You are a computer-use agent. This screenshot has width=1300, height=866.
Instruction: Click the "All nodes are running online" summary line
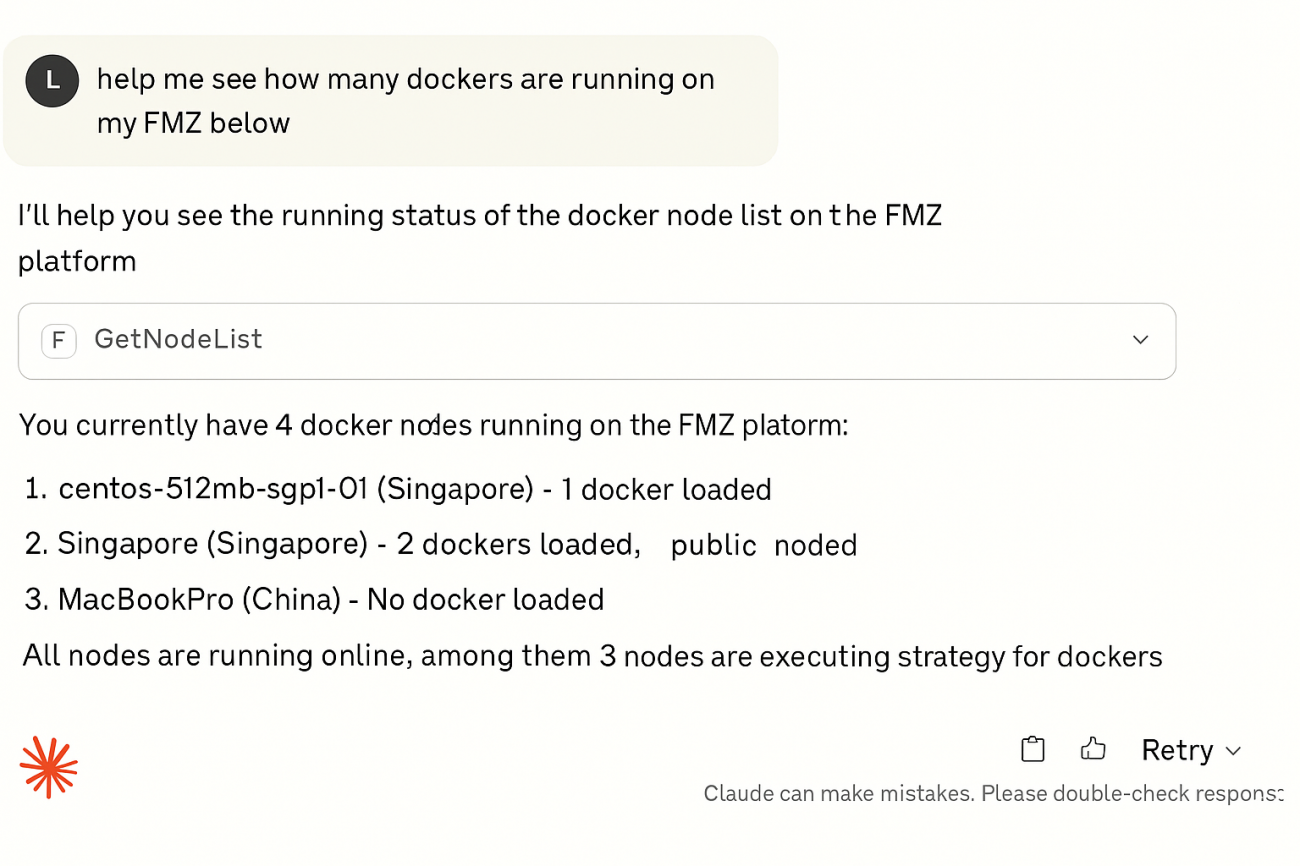point(592,656)
